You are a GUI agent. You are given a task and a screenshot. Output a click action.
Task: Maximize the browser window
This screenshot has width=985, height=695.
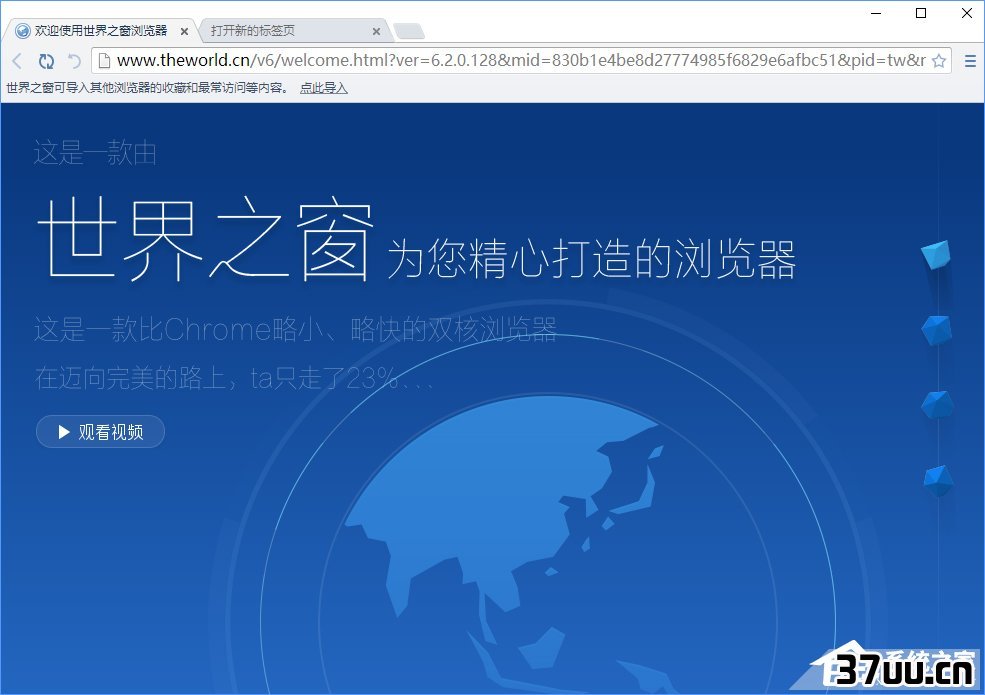[921, 13]
